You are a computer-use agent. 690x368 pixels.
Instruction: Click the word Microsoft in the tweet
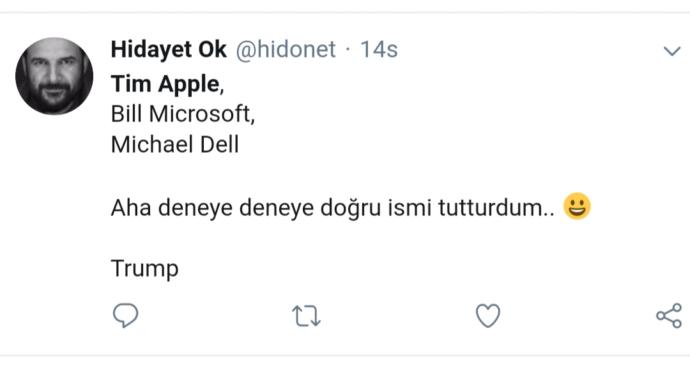pyautogui.click(x=202, y=114)
